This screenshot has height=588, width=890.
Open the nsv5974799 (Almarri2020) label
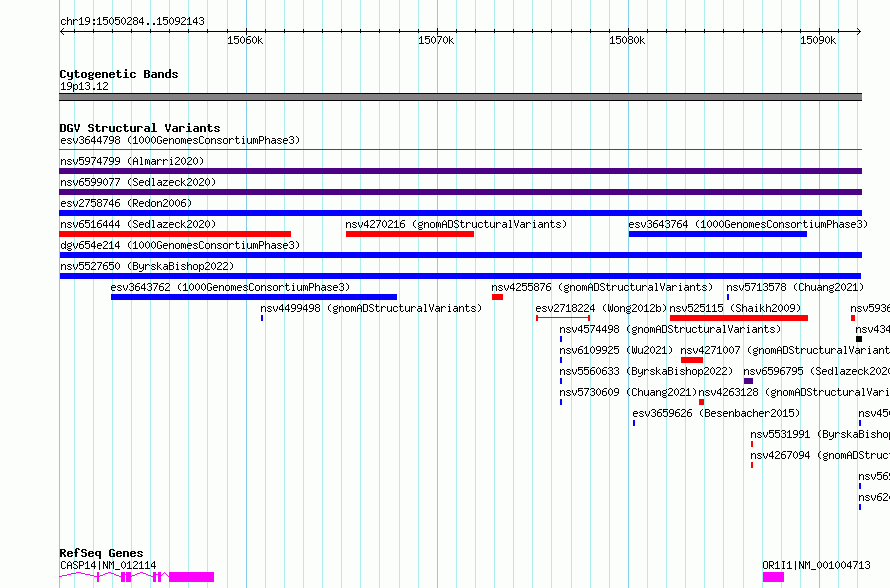[x=132, y=161]
